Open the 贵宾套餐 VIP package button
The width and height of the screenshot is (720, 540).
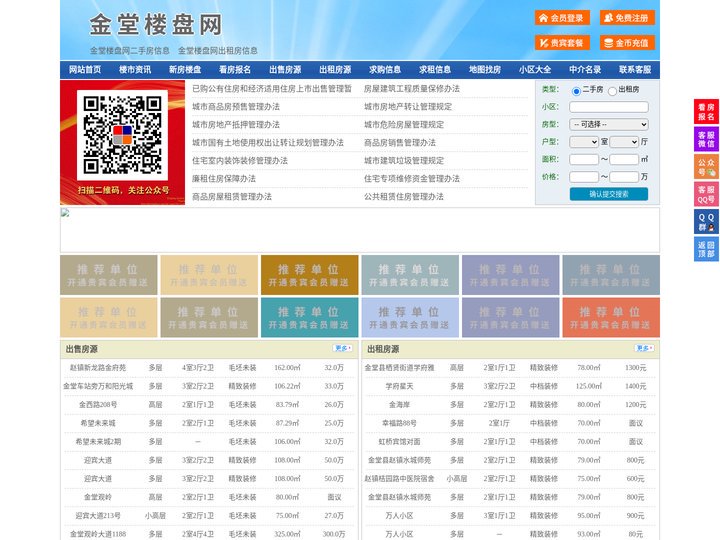(562, 43)
